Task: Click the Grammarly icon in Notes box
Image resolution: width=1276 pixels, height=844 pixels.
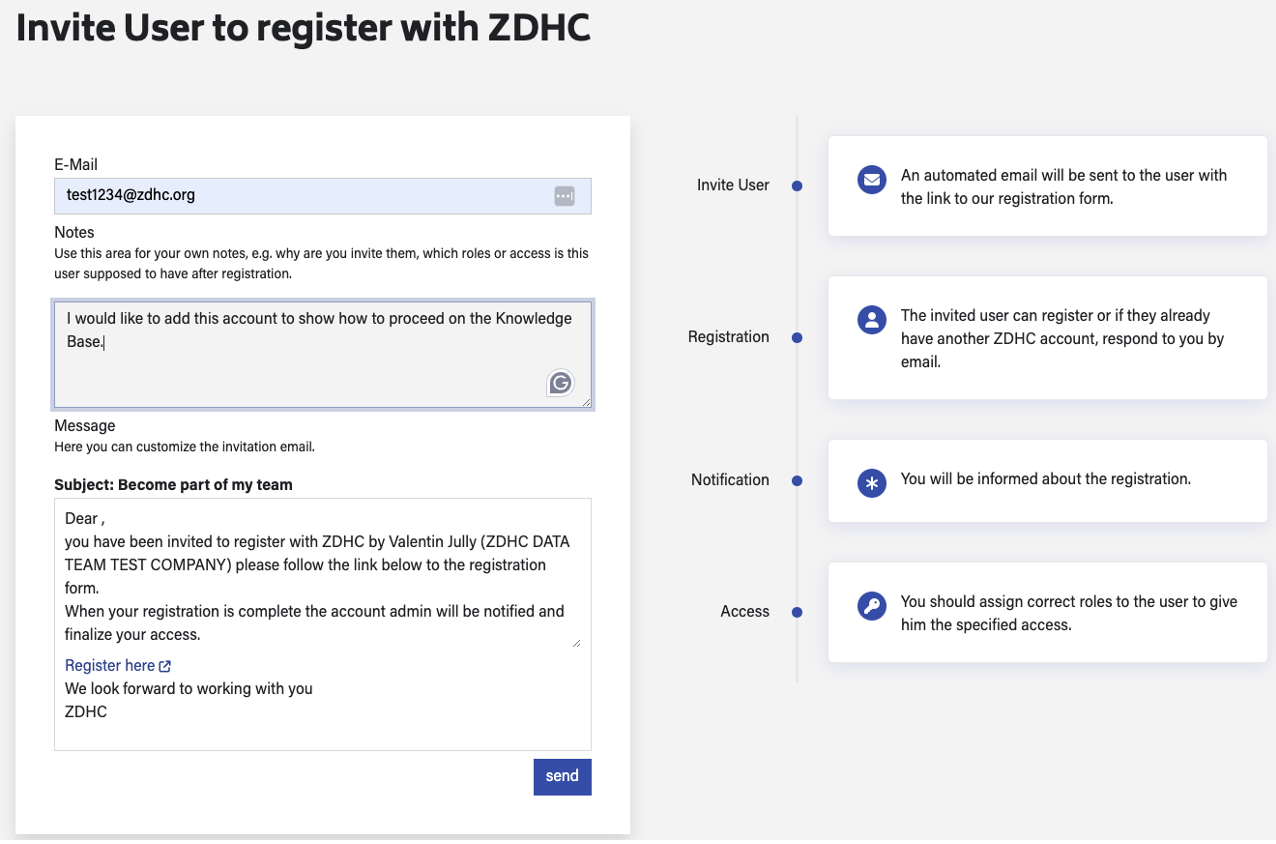Action: click(560, 382)
